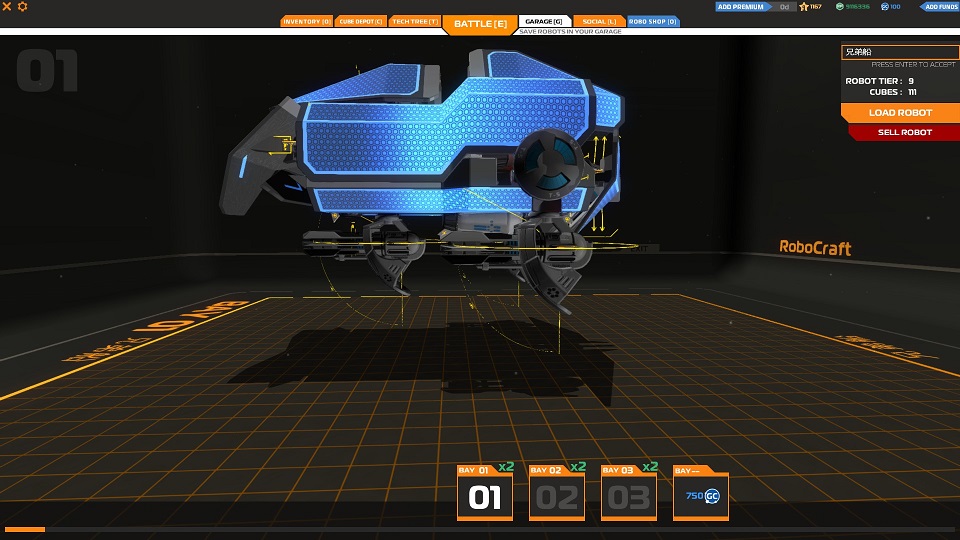This screenshot has height=540, width=960.
Task: Select garage Bay 02 slot
Action: click(x=557, y=493)
